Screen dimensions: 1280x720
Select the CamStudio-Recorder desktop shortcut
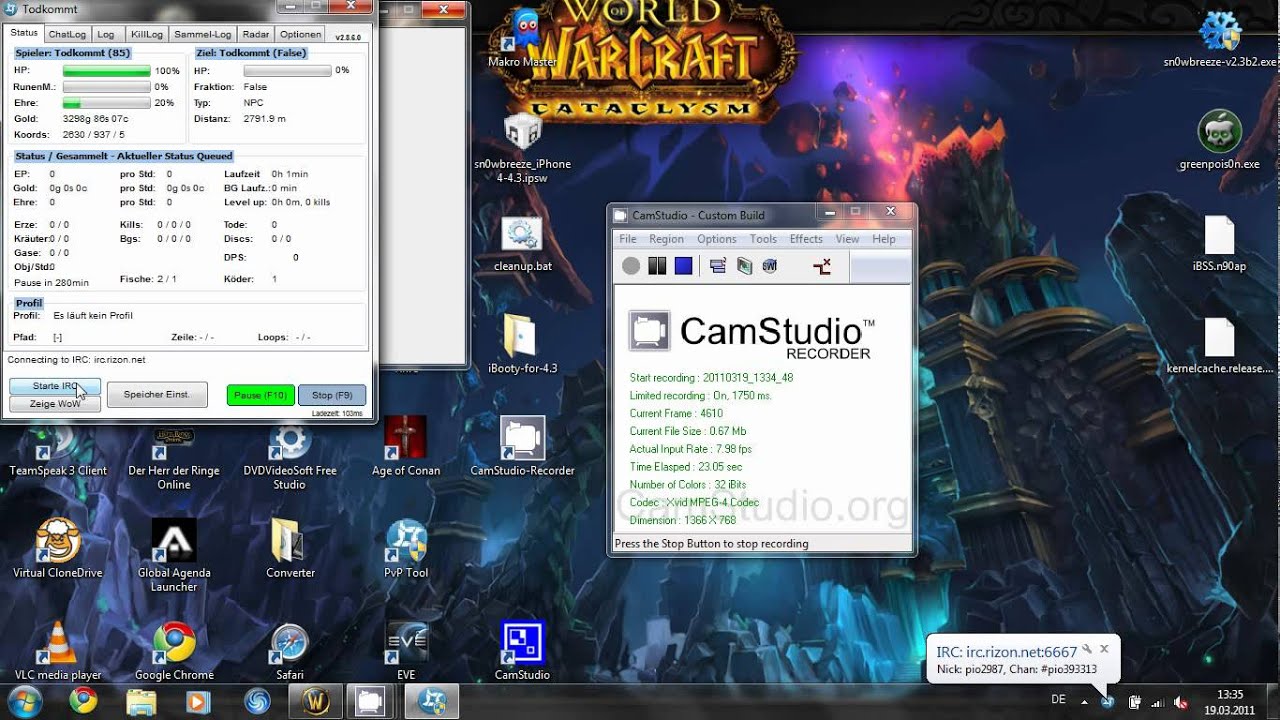click(x=522, y=448)
